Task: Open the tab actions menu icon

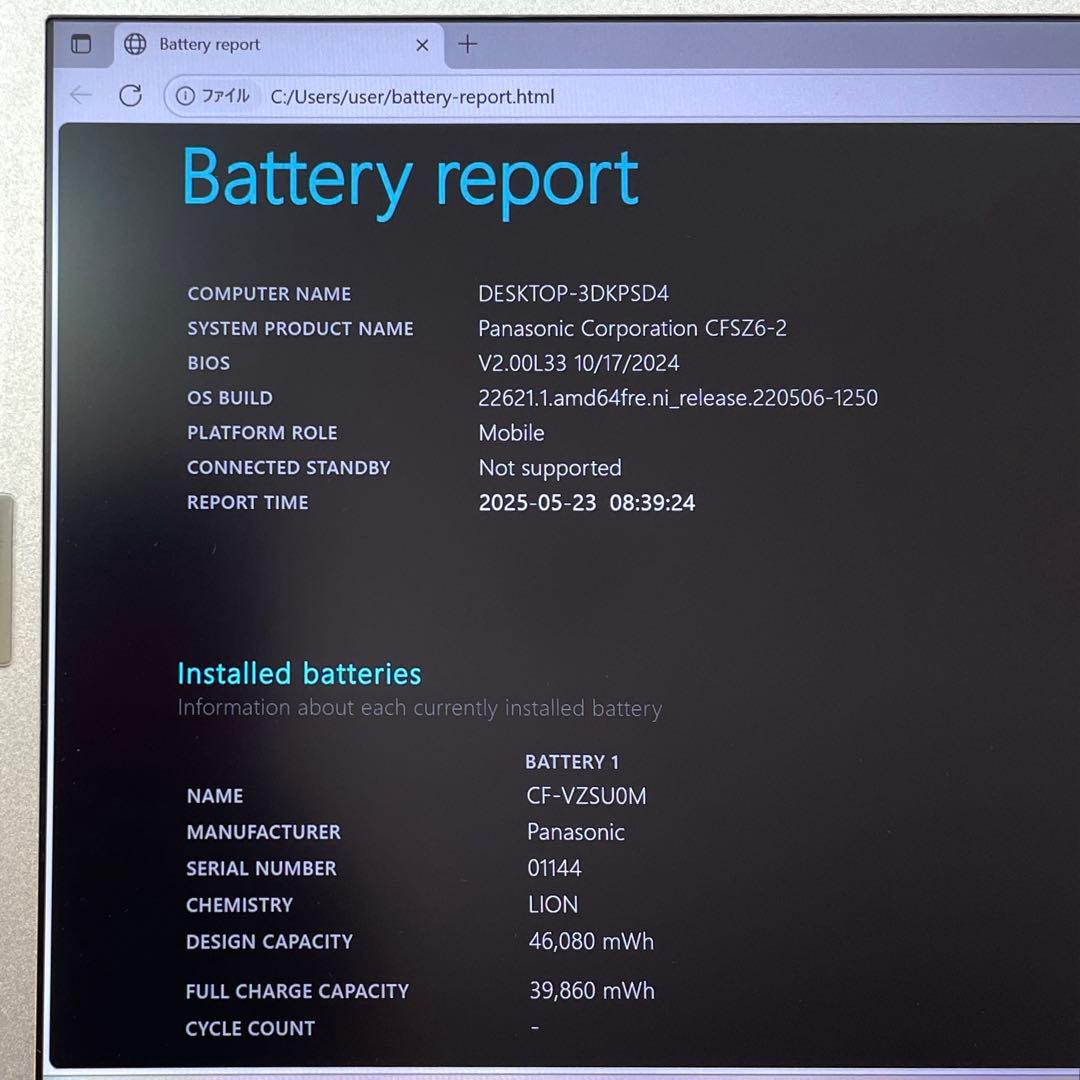Action: click(81, 44)
